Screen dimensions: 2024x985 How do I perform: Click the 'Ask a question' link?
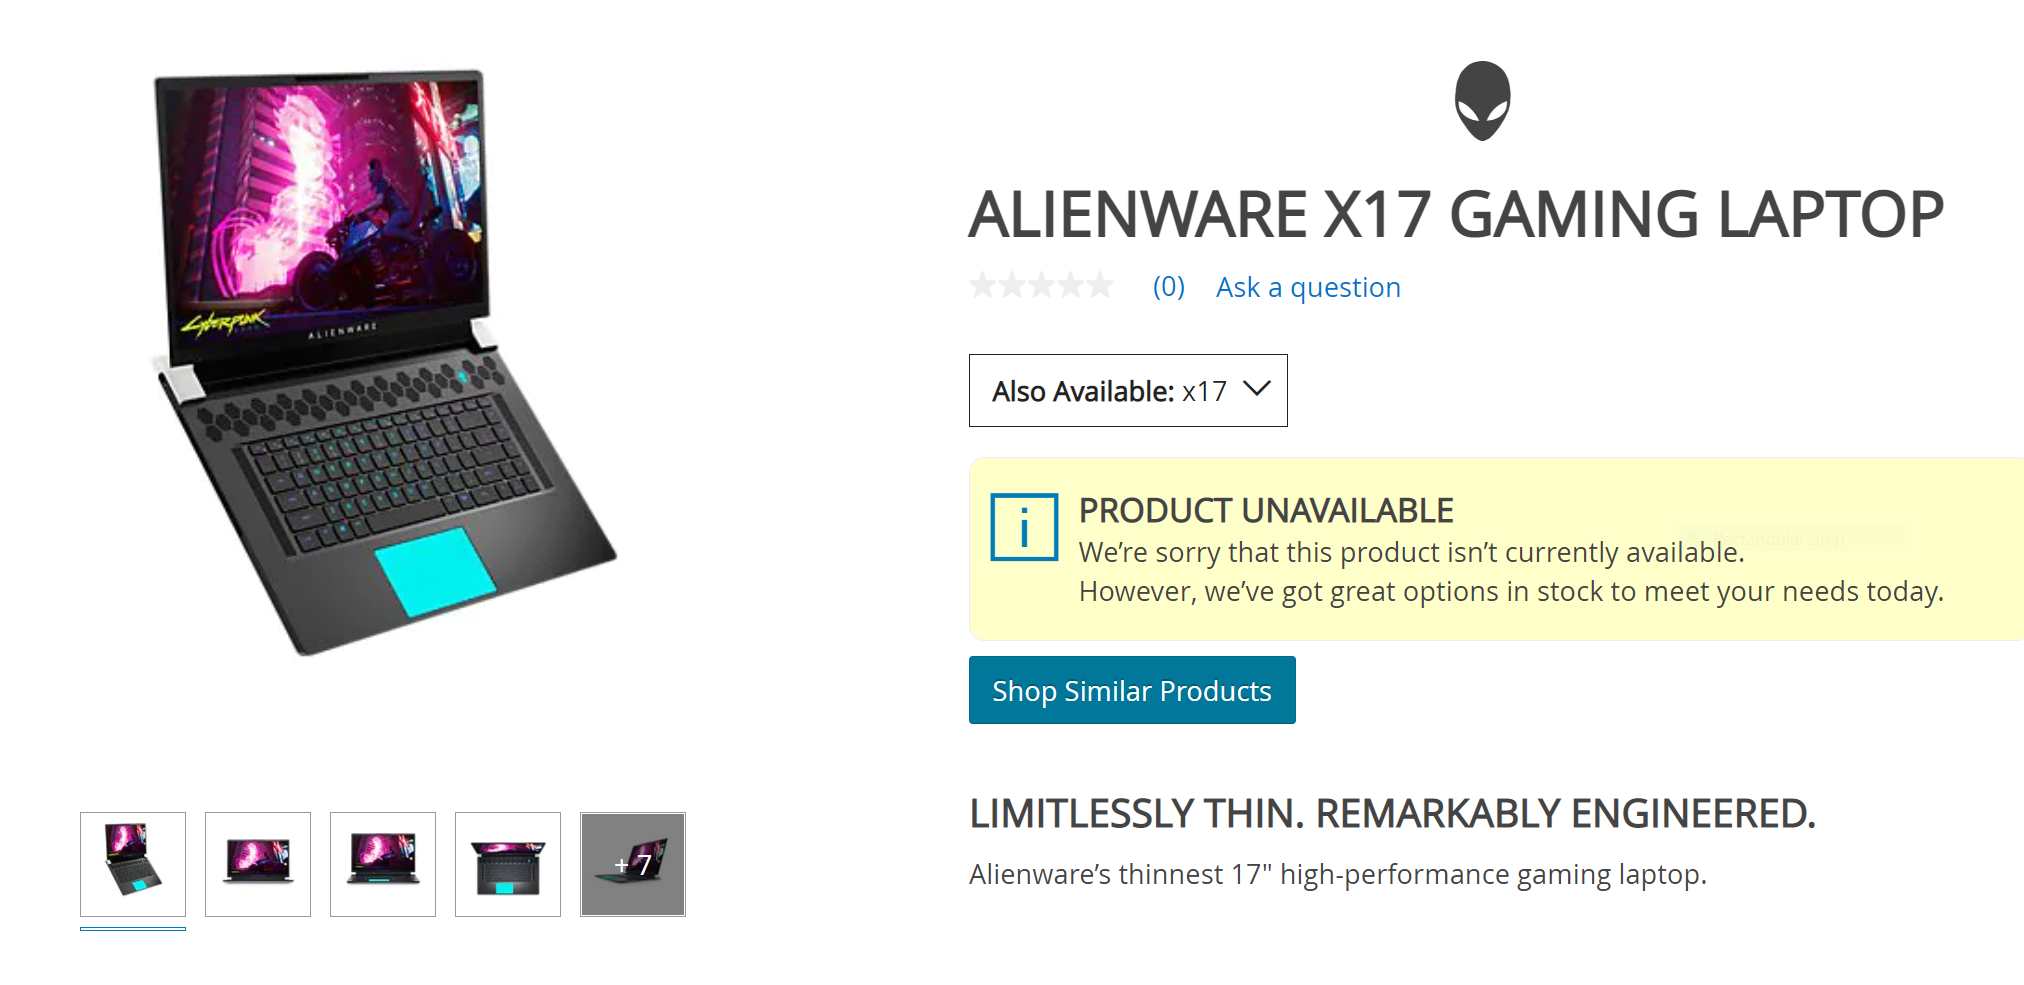1308,287
